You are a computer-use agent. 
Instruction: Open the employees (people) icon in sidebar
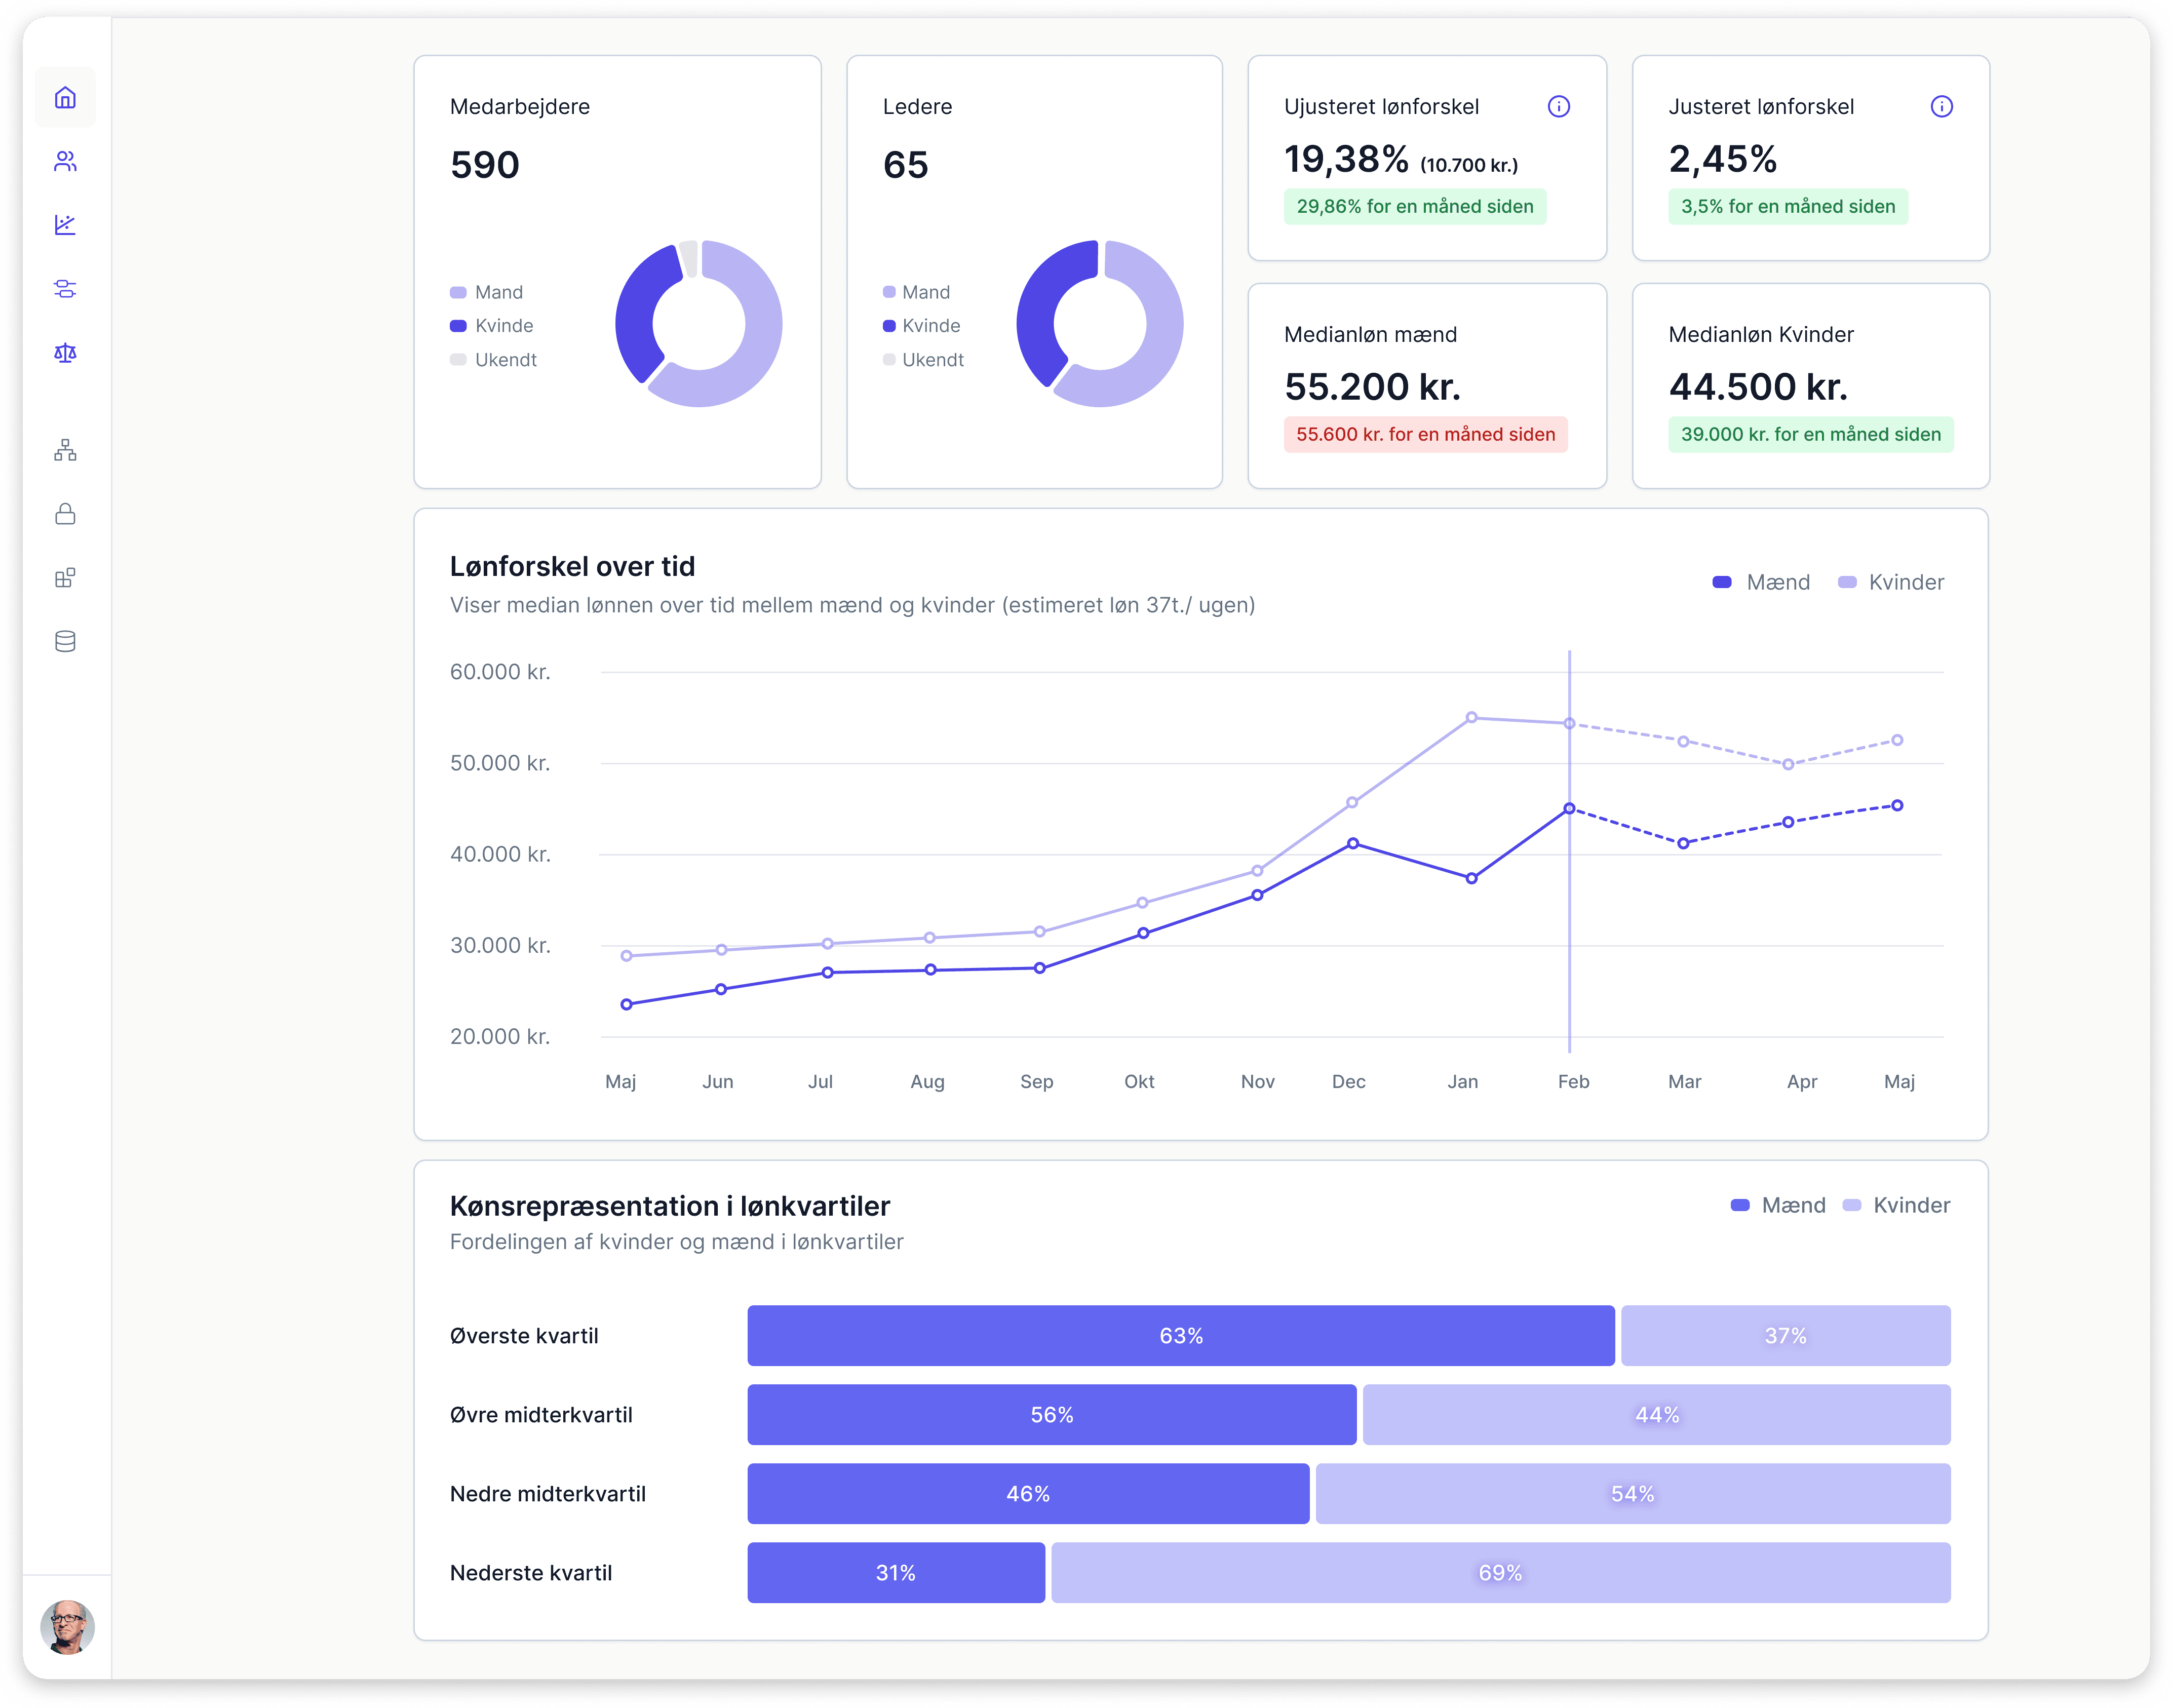pyautogui.click(x=66, y=161)
